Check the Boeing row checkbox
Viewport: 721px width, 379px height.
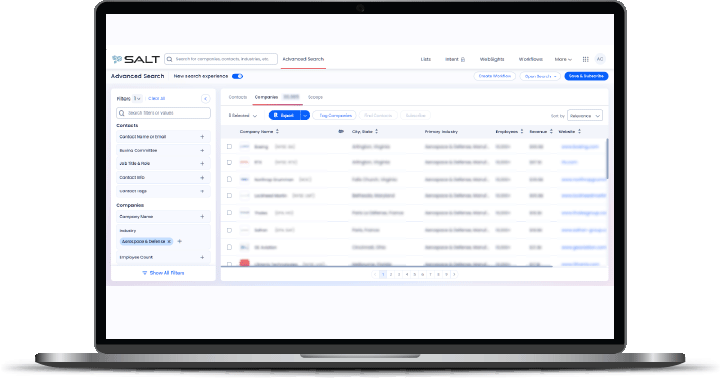(229, 147)
